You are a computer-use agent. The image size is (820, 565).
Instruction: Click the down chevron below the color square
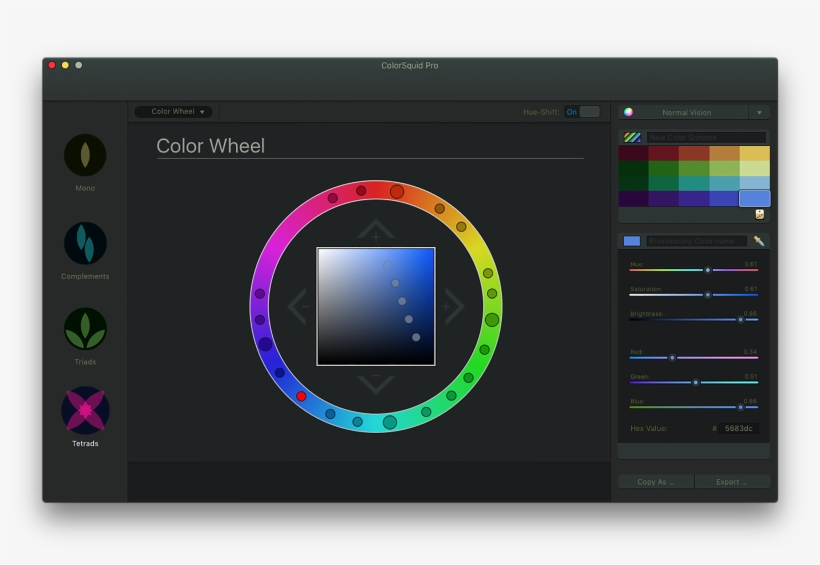[x=375, y=385]
